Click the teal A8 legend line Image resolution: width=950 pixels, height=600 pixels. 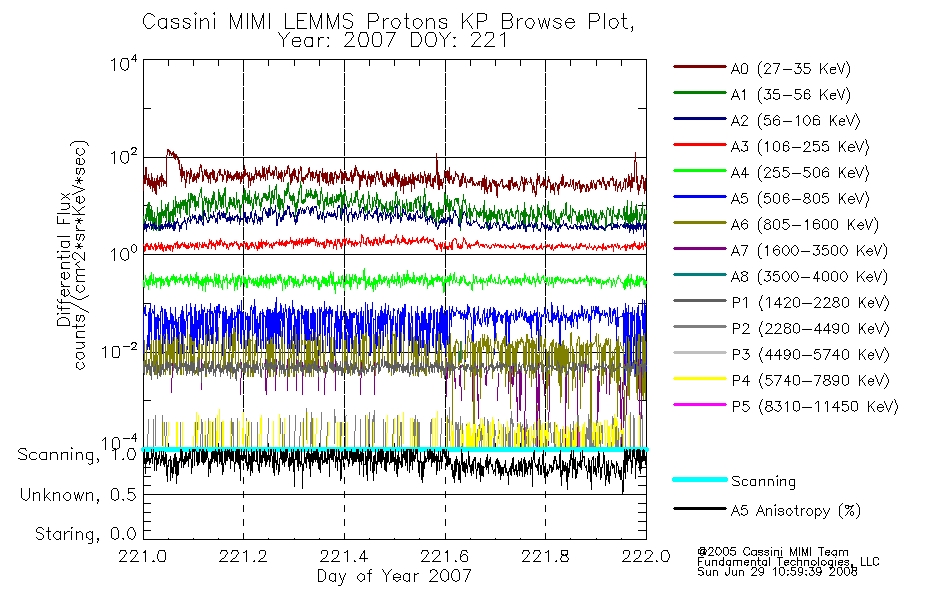tap(699, 275)
